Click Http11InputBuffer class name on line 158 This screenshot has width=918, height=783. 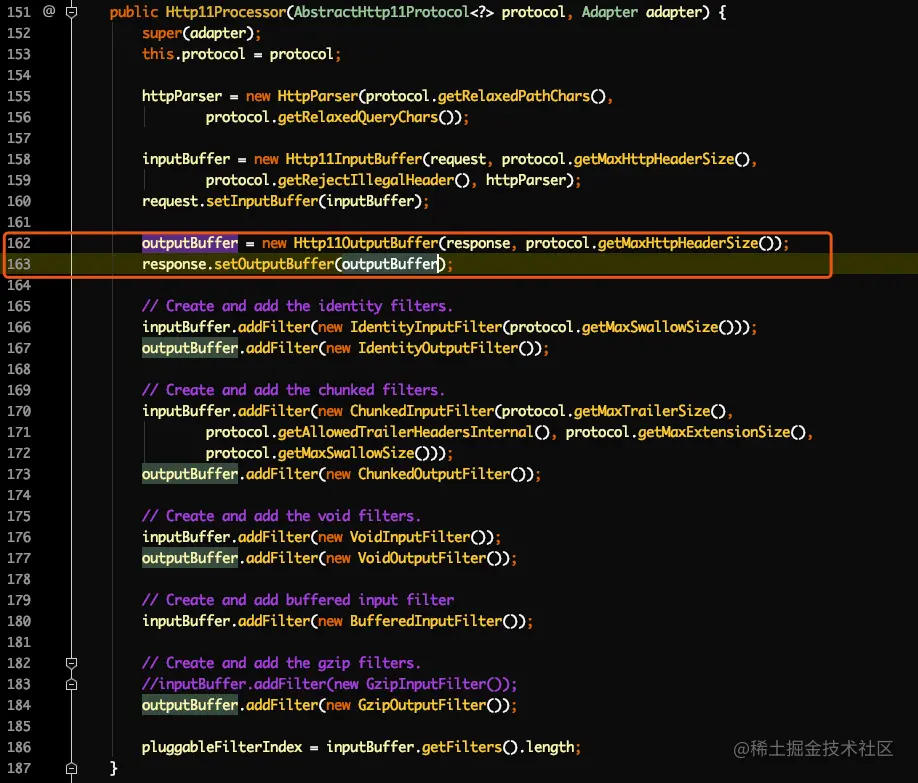(x=354, y=159)
